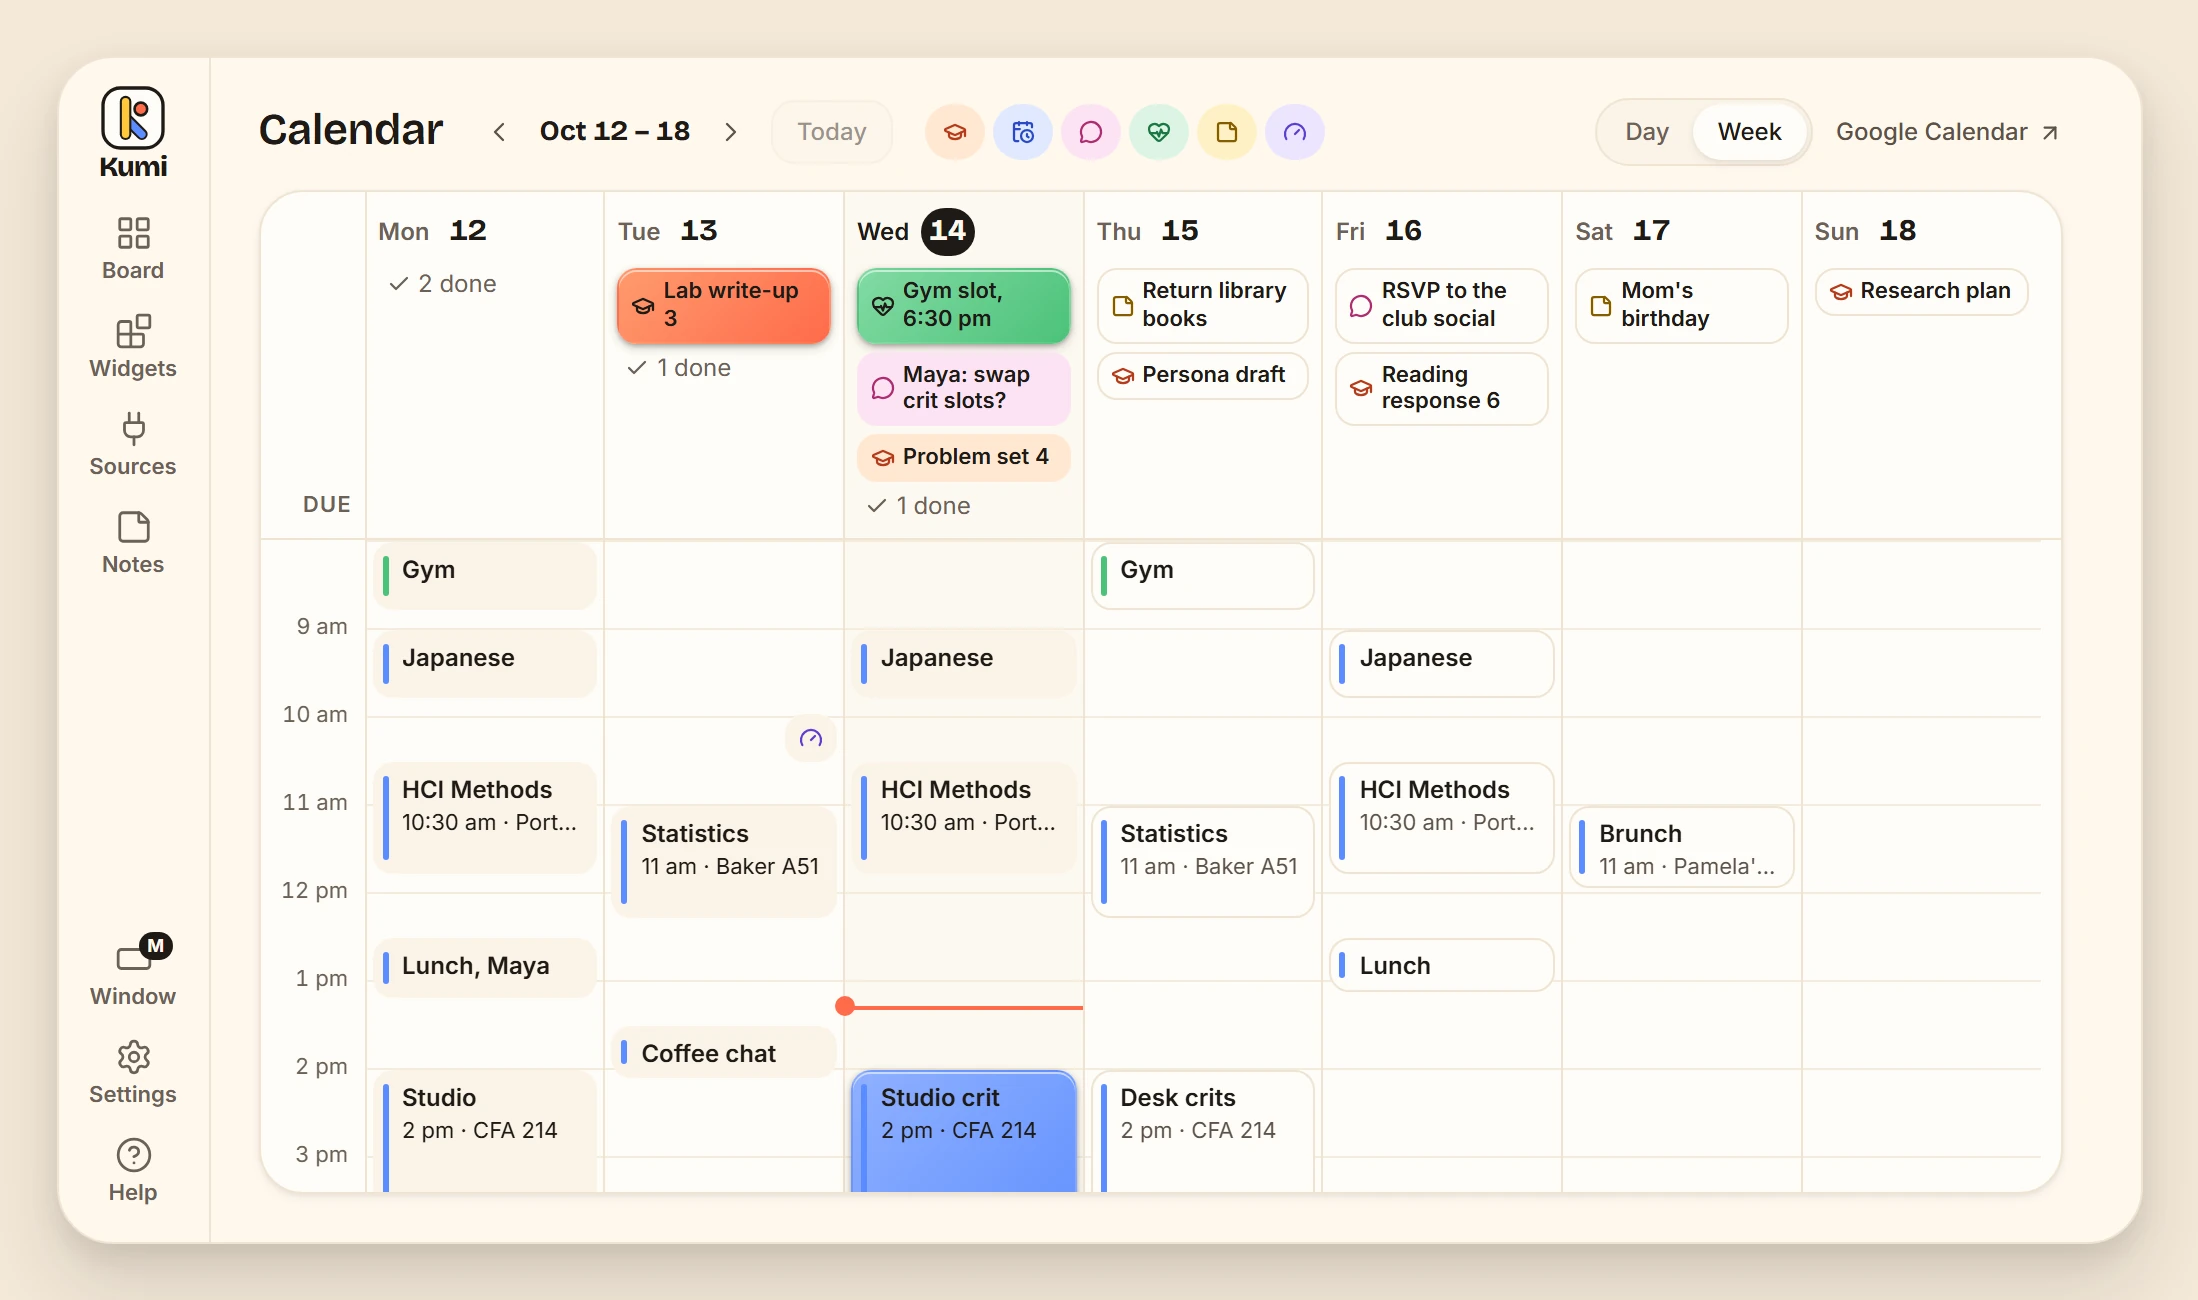Image resolution: width=2198 pixels, height=1300 pixels.
Task: Open the Board view in sidebar
Action: (133, 249)
